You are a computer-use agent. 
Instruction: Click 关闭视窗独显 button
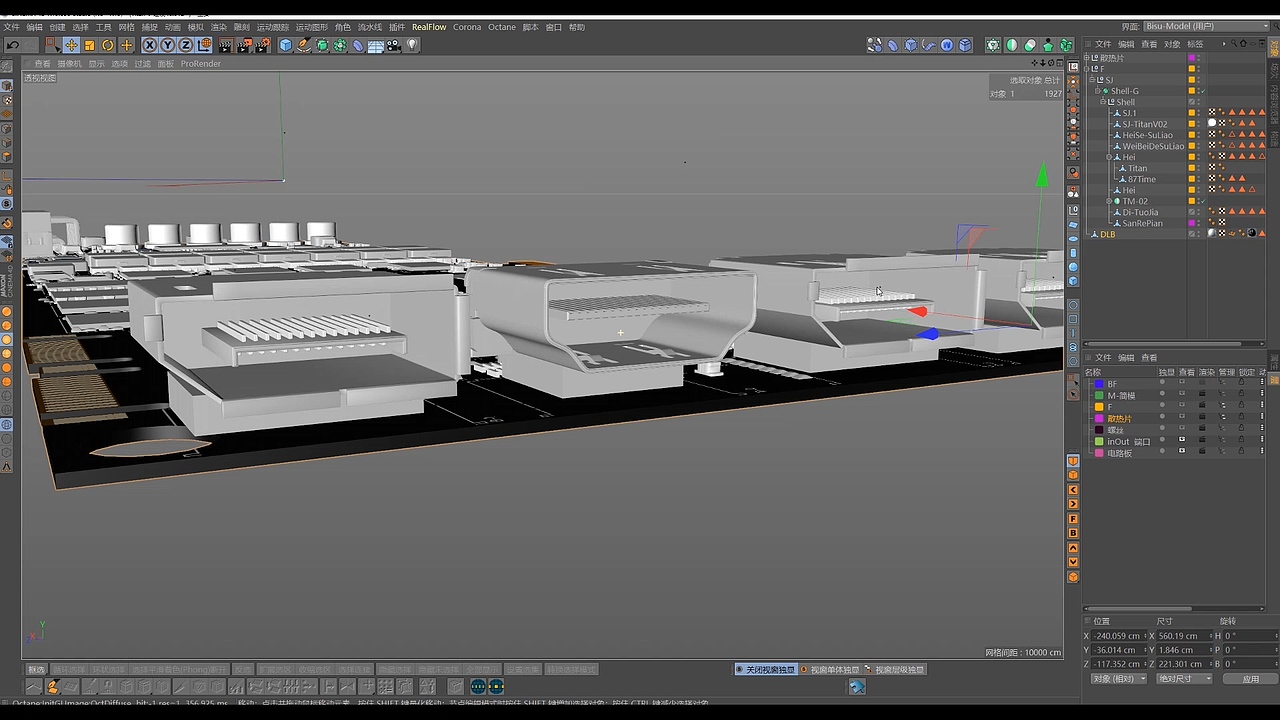point(765,670)
